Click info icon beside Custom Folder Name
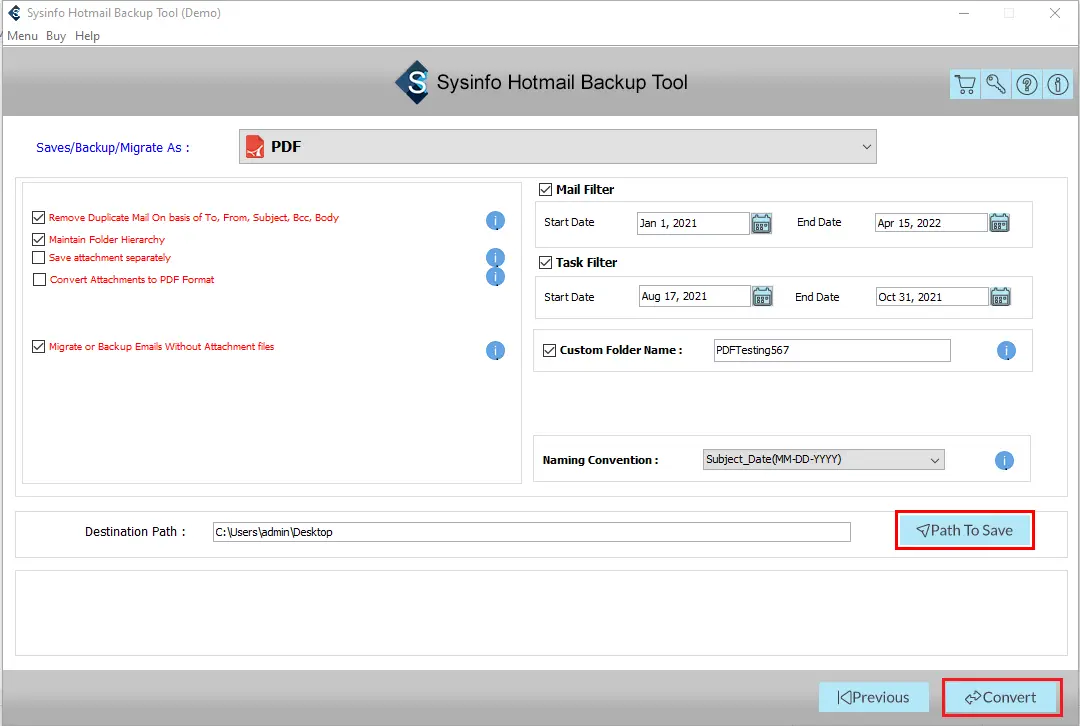 [x=1006, y=351]
